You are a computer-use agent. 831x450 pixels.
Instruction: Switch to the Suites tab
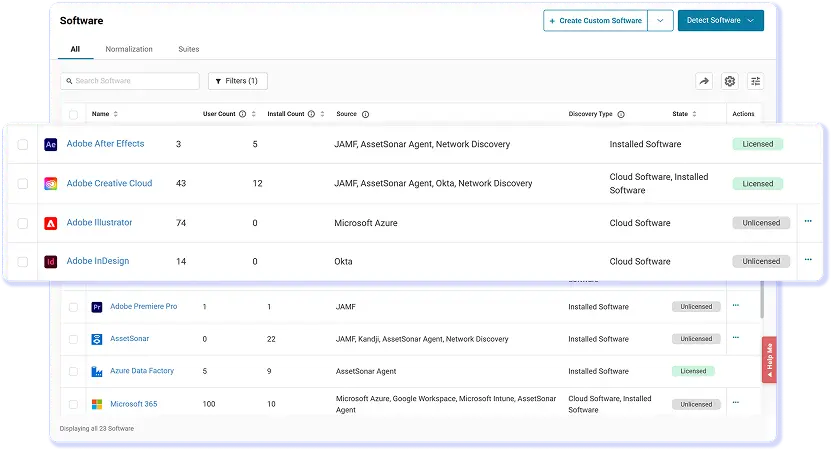[x=189, y=49]
